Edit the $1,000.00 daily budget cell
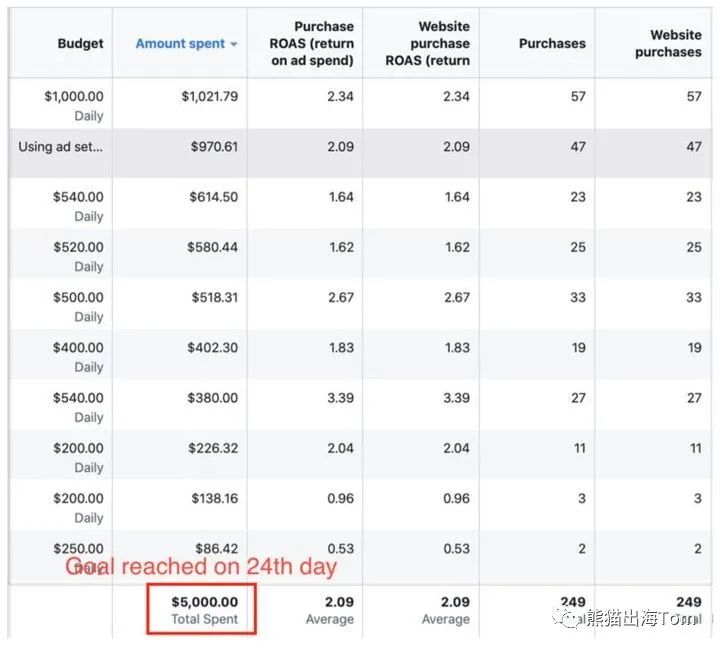 (73, 97)
